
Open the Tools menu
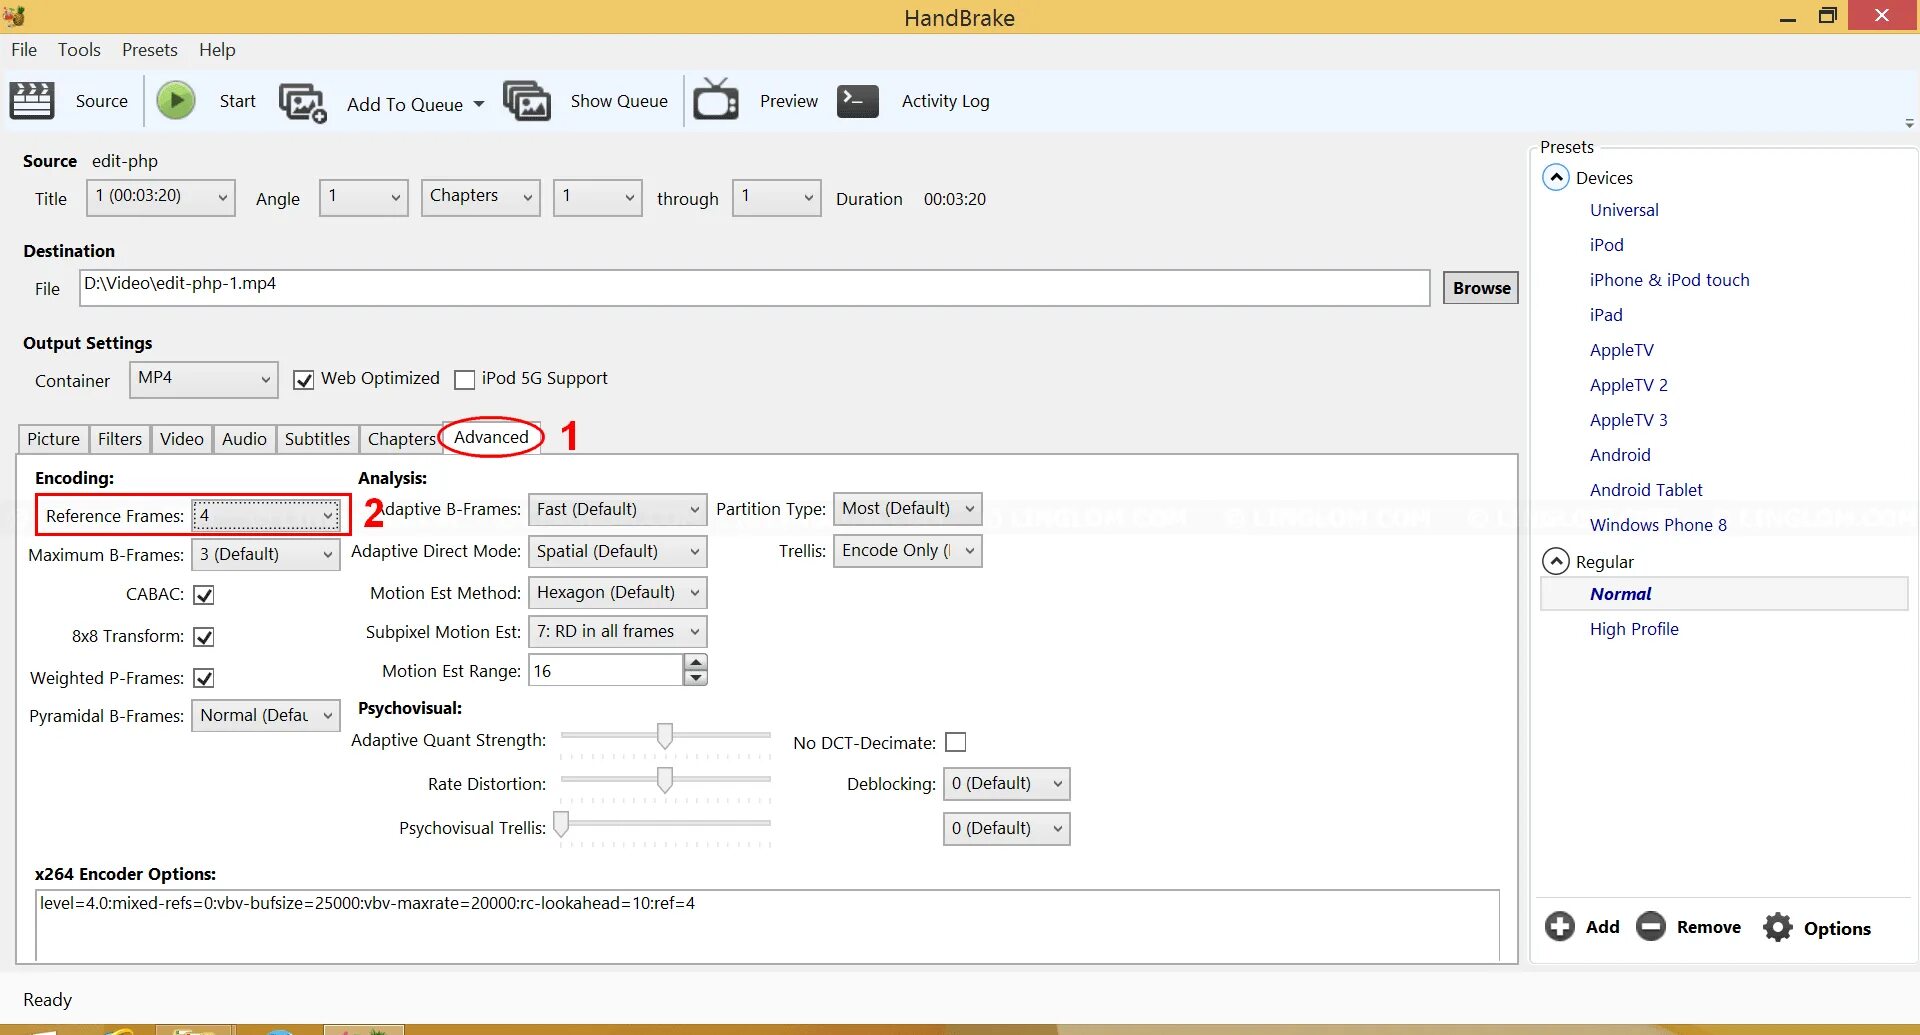coord(79,50)
